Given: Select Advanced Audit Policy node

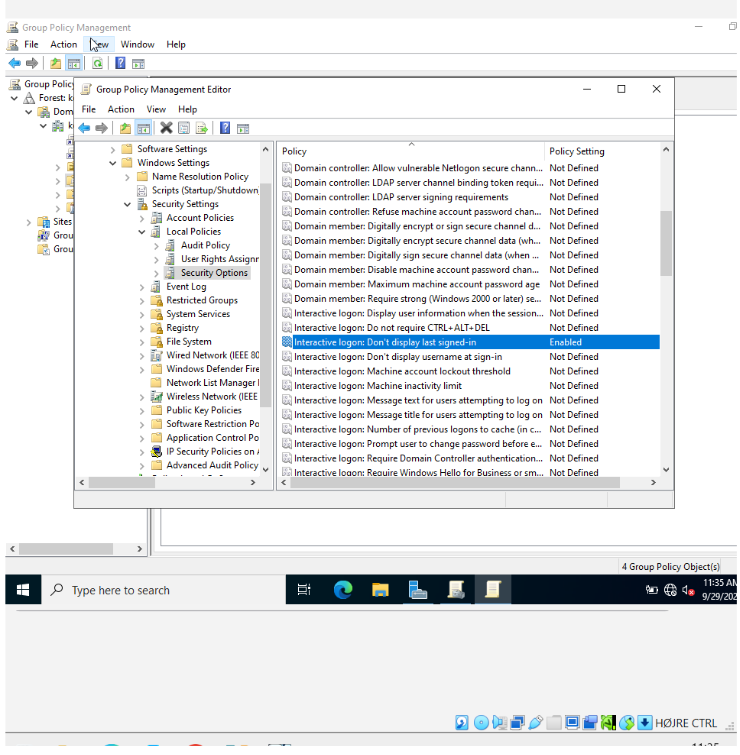Looking at the screenshot, I should click(212, 465).
